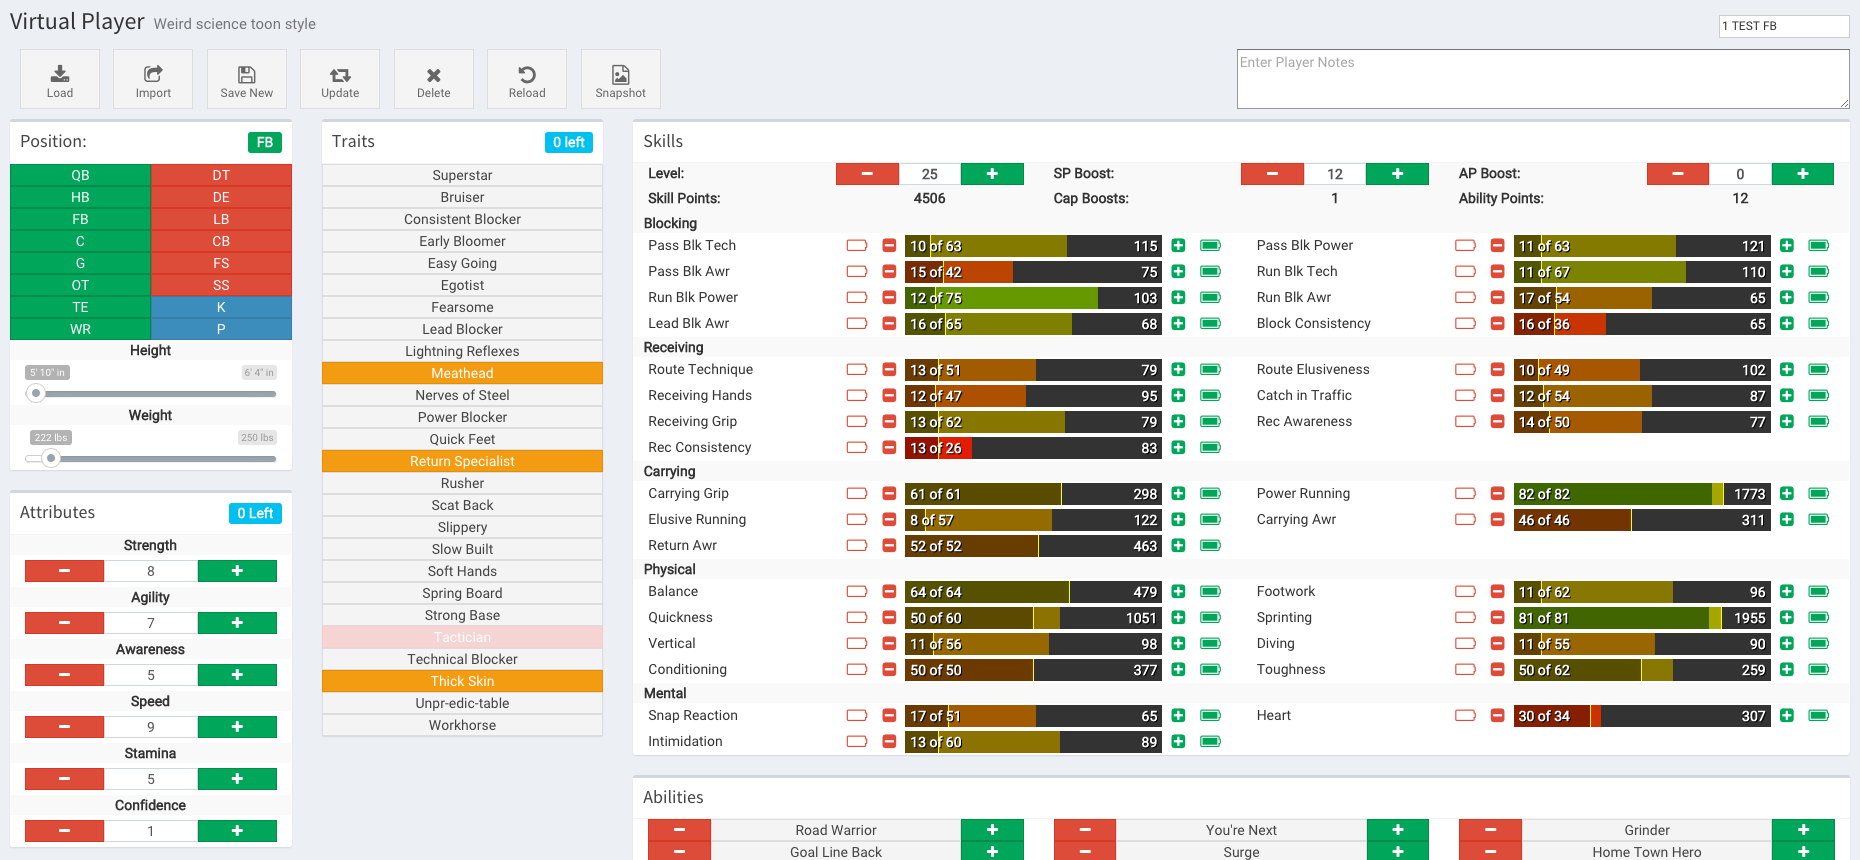Image resolution: width=1860 pixels, height=860 pixels.
Task: Toggle off the Thick Skin trait
Action: pos(462,681)
